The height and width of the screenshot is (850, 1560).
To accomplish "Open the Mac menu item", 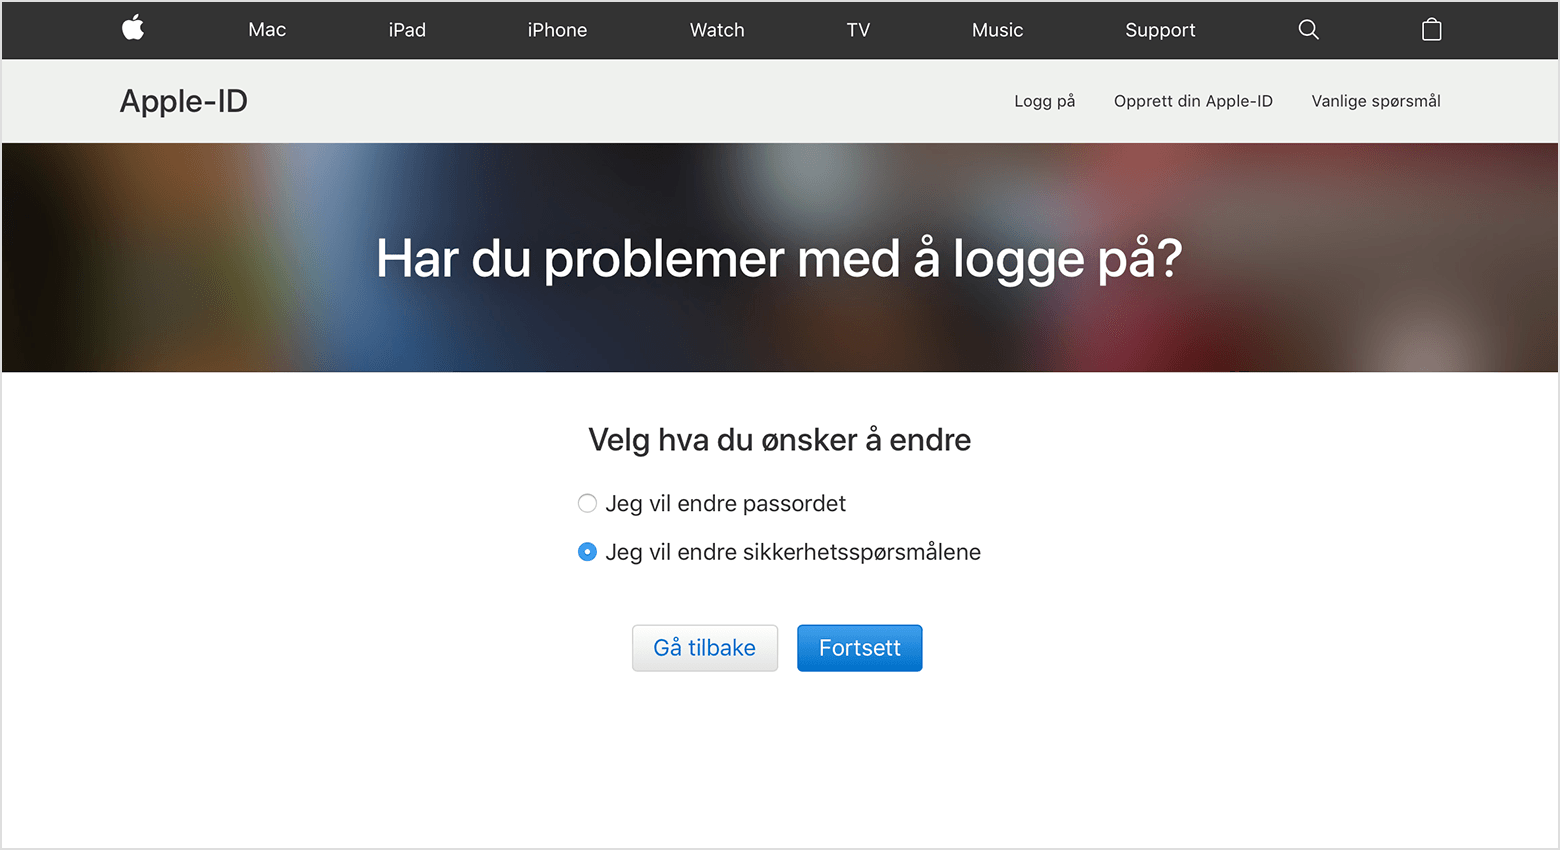I will [267, 30].
